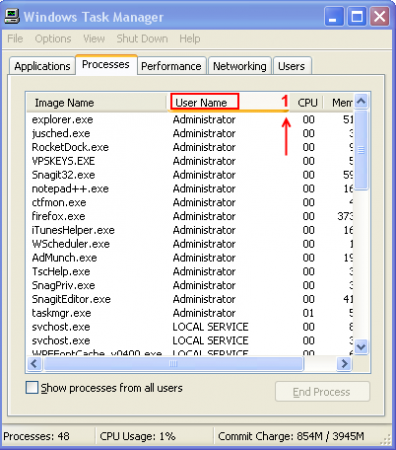Click the 00 CPU value for notepad++.exe
Screen dimensions: 396x450
[308, 189]
